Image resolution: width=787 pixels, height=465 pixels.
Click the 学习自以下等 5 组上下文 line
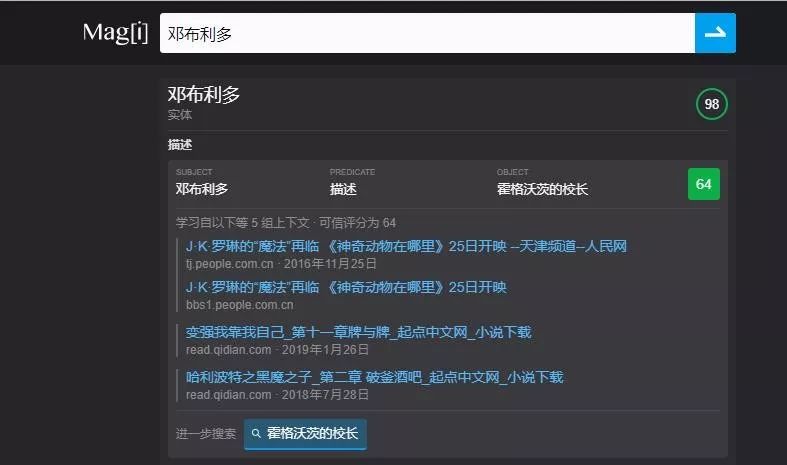pyautogui.click(x=286, y=222)
